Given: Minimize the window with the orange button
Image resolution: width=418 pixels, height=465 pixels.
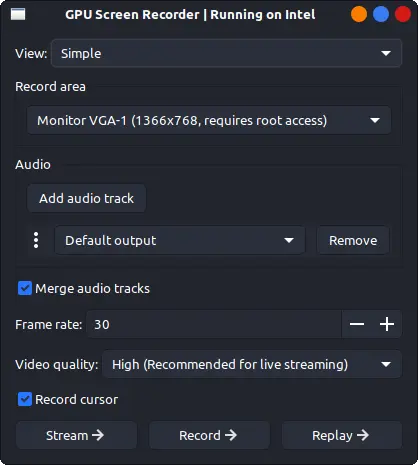Looking at the screenshot, I should [x=359, y=14].
